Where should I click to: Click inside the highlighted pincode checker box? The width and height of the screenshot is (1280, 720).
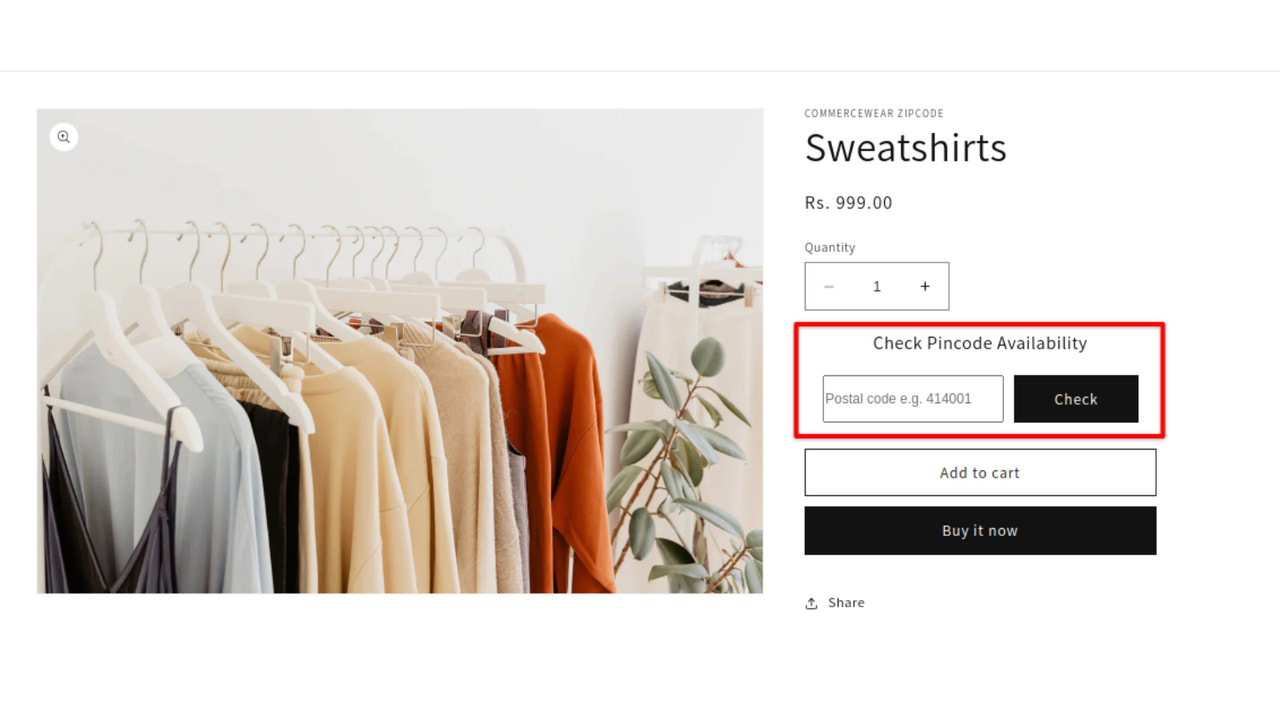[x=980, y=380]
